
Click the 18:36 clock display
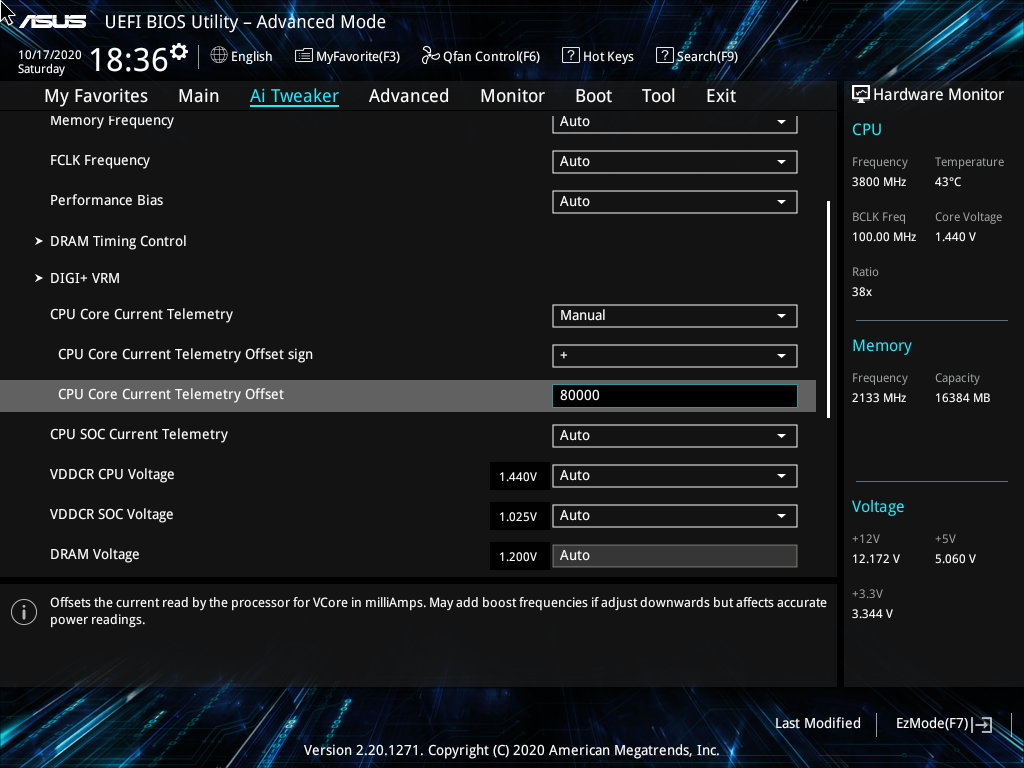pos(129,59)
